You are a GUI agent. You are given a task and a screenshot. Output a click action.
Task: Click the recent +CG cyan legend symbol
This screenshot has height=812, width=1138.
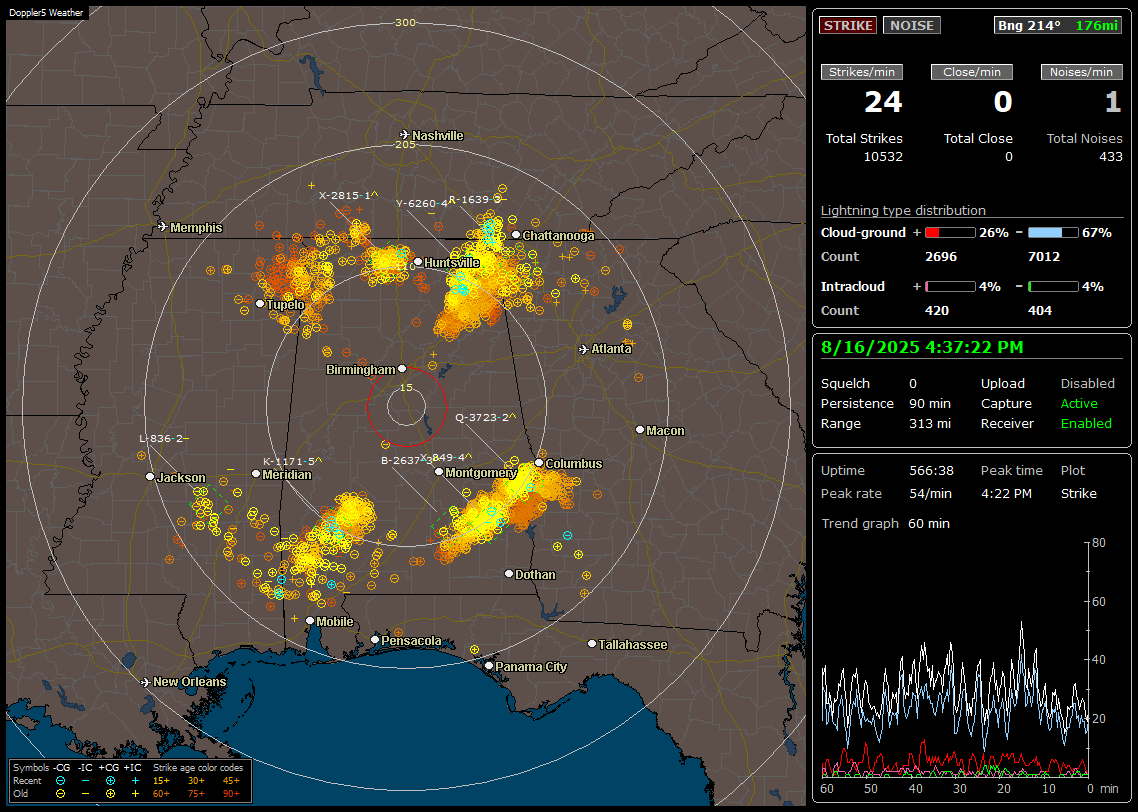110,781
